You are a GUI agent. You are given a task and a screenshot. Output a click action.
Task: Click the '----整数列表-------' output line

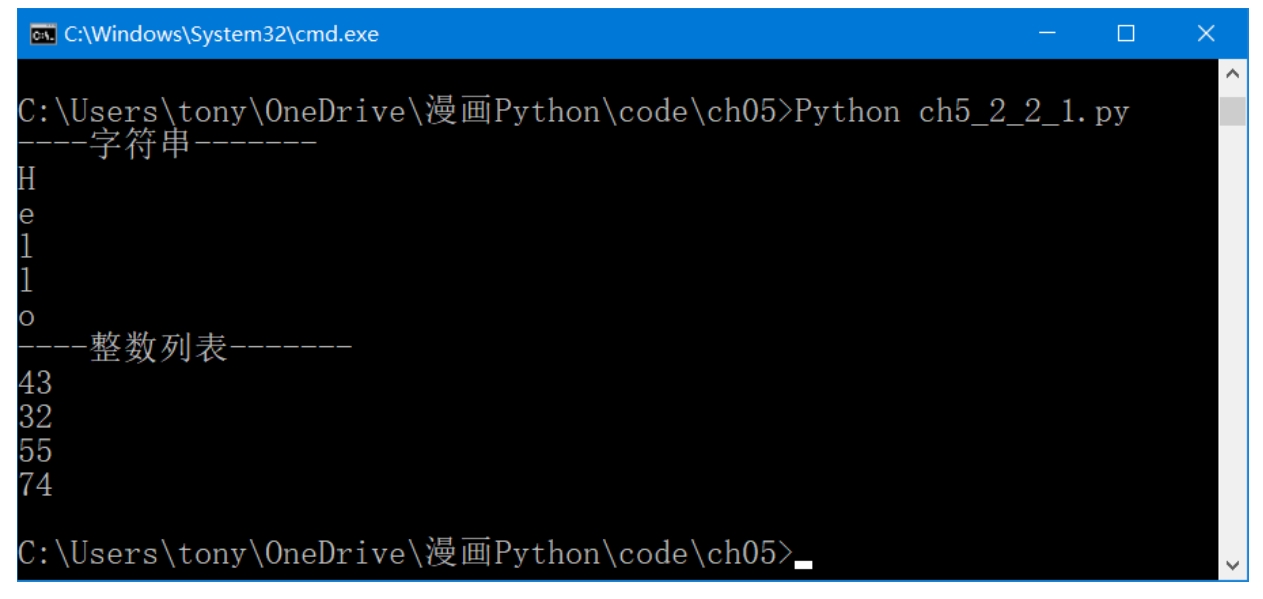click(185, 349)
